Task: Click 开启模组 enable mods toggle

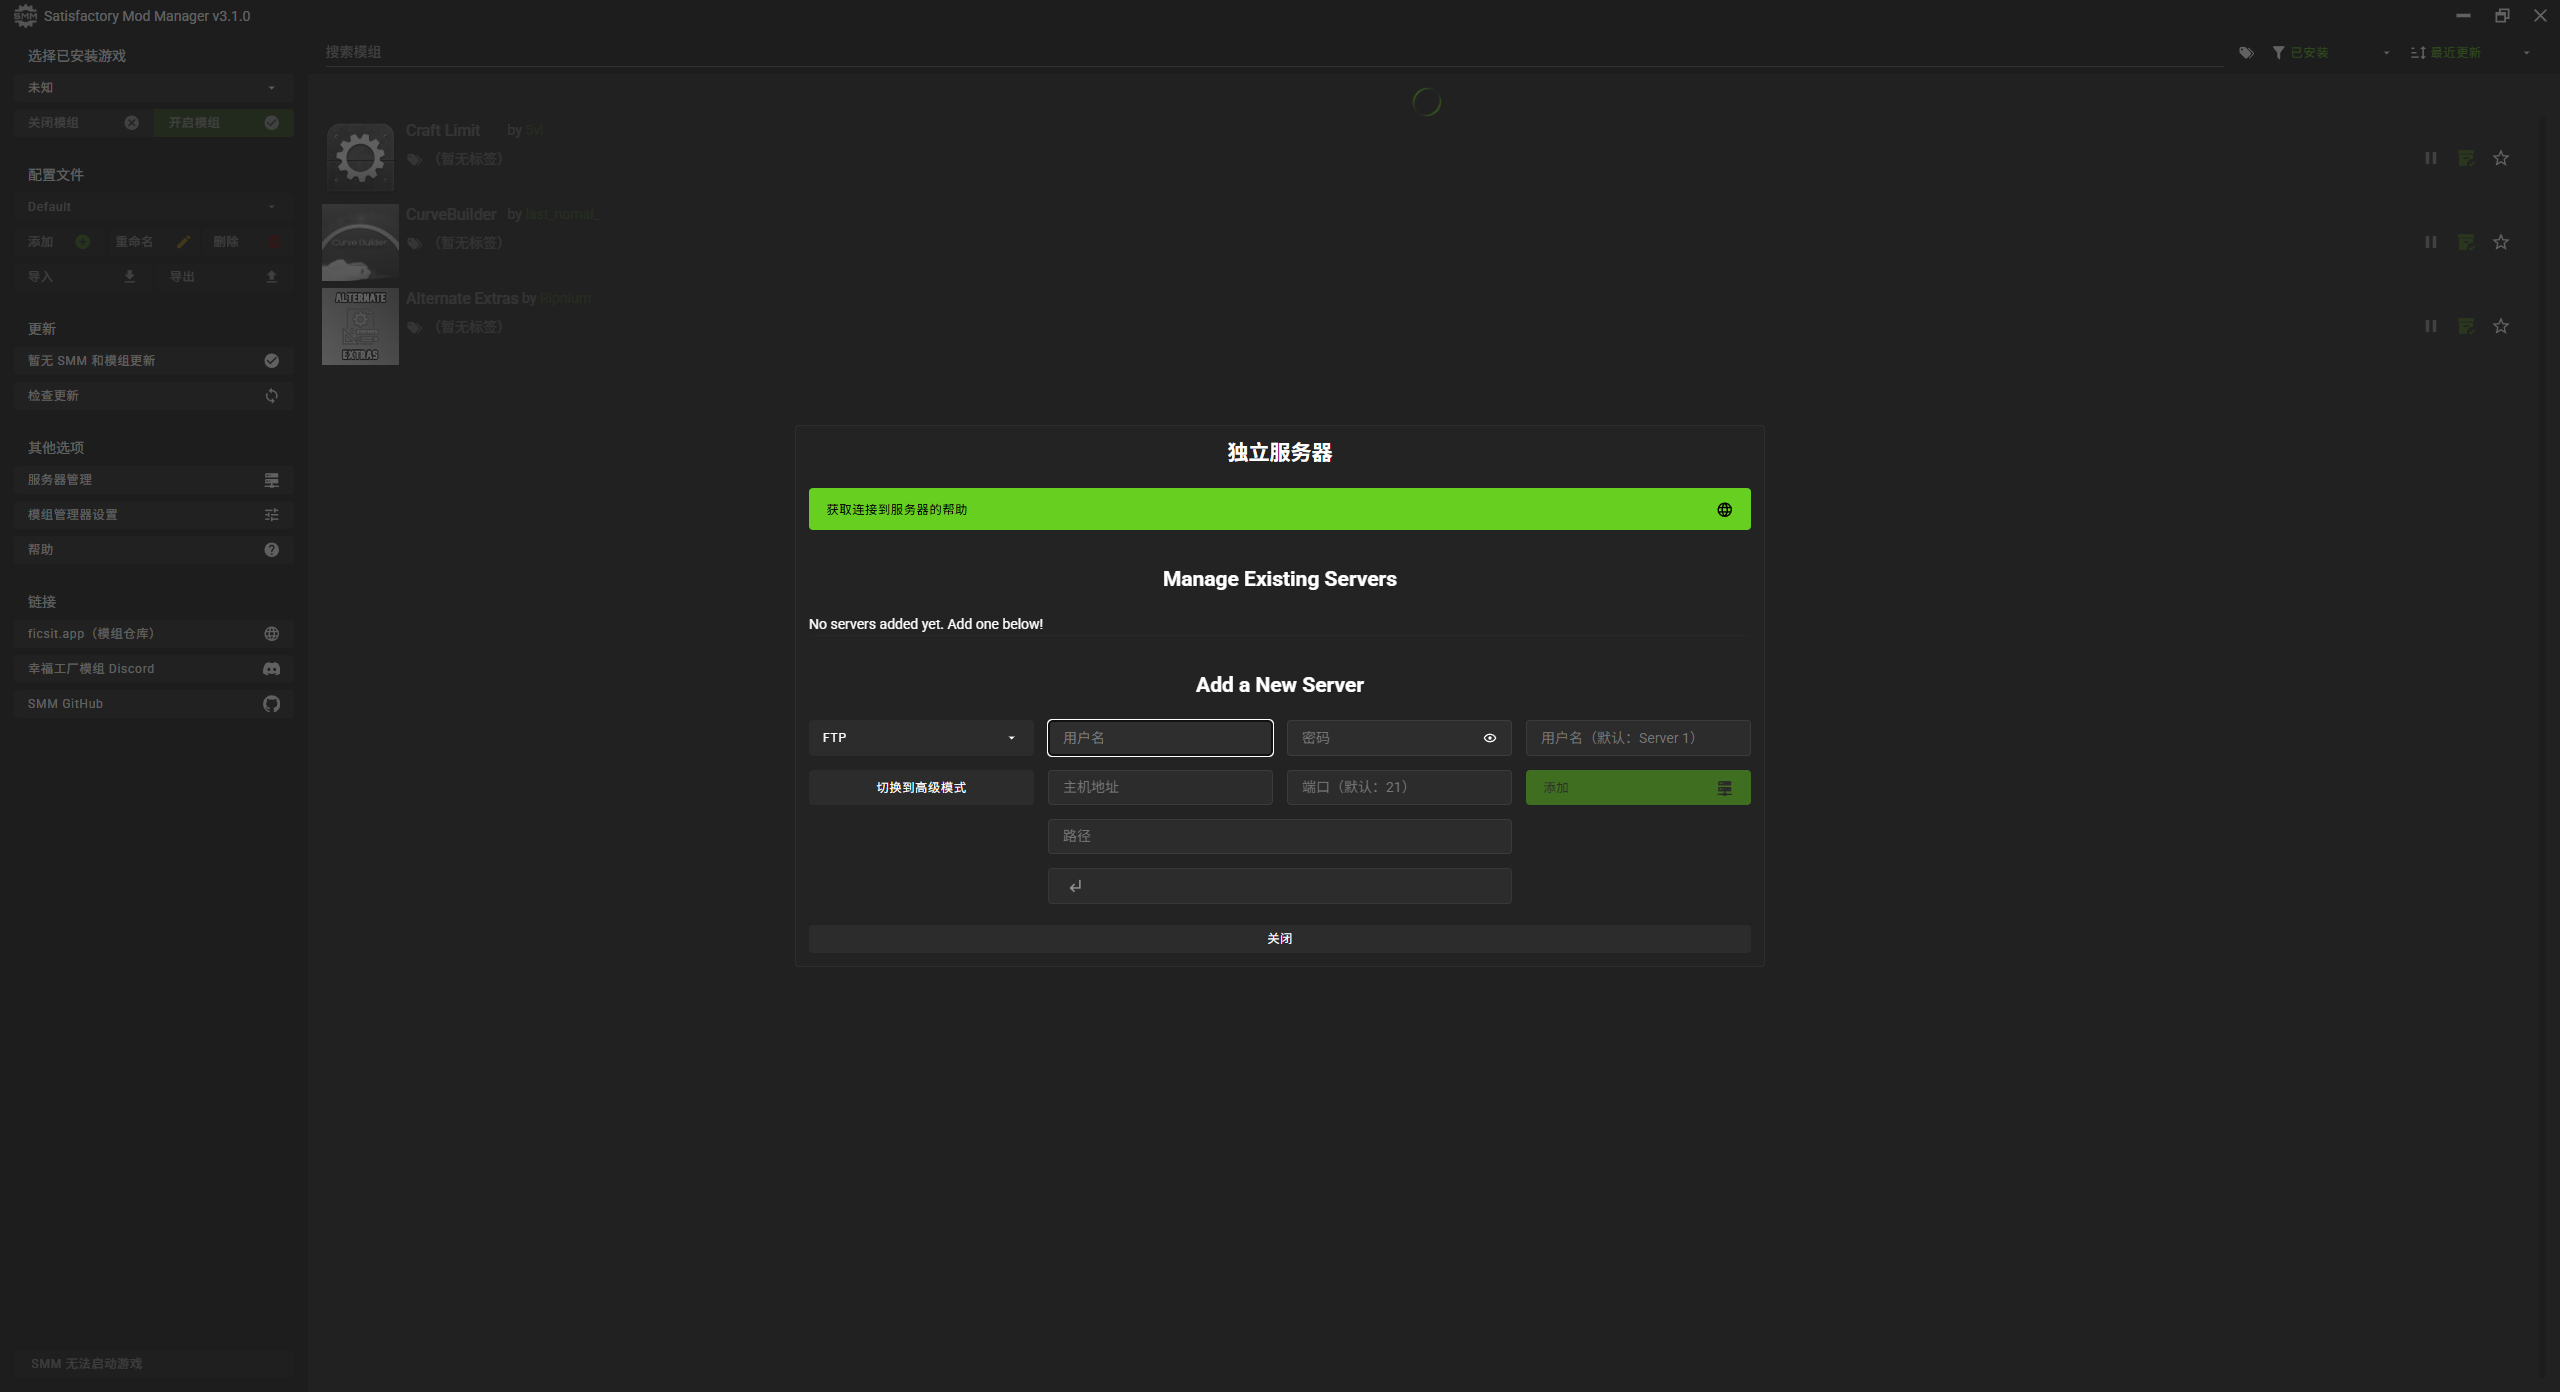Action: (223, 123)
